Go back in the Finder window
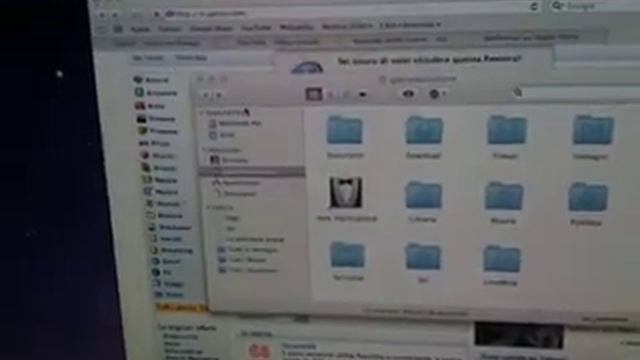This screenshot has height=360, width=640. click(x=206, y=96)
